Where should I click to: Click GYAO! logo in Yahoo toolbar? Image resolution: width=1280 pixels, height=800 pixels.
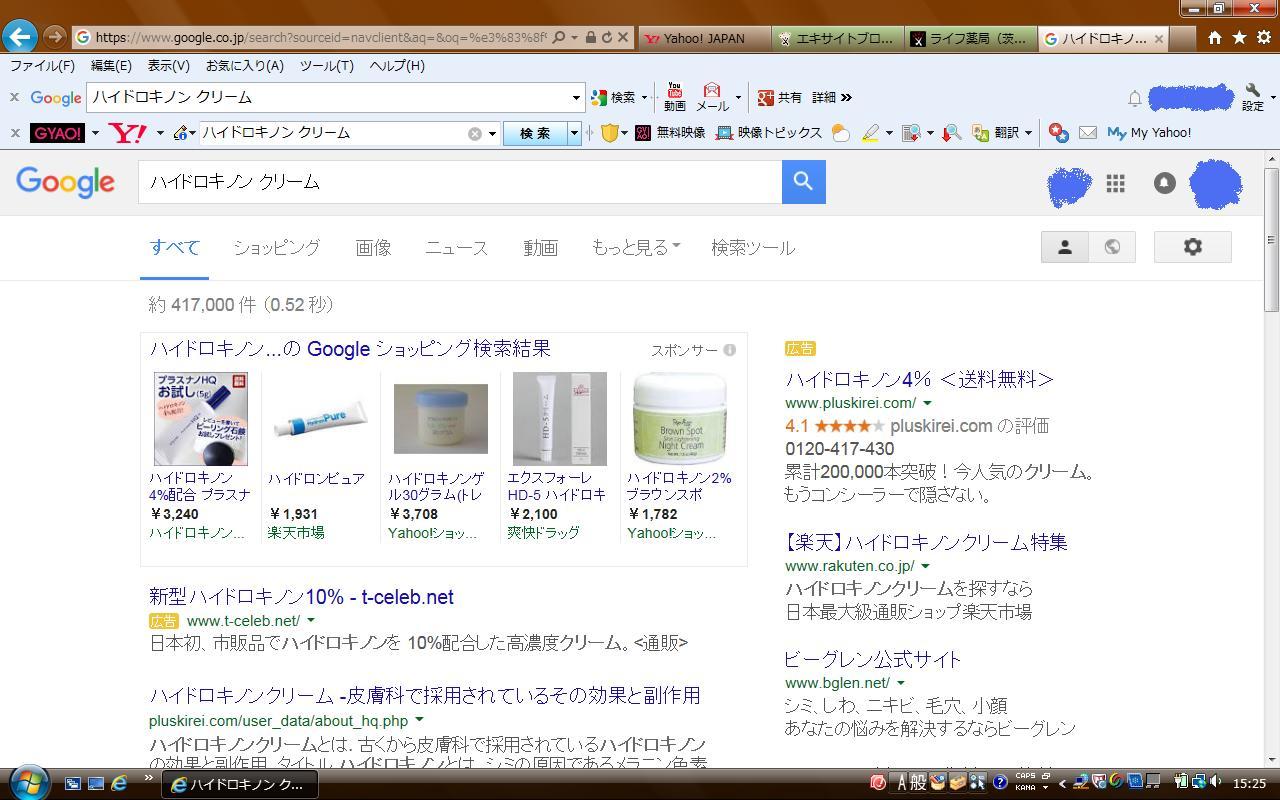coord(57,133)
